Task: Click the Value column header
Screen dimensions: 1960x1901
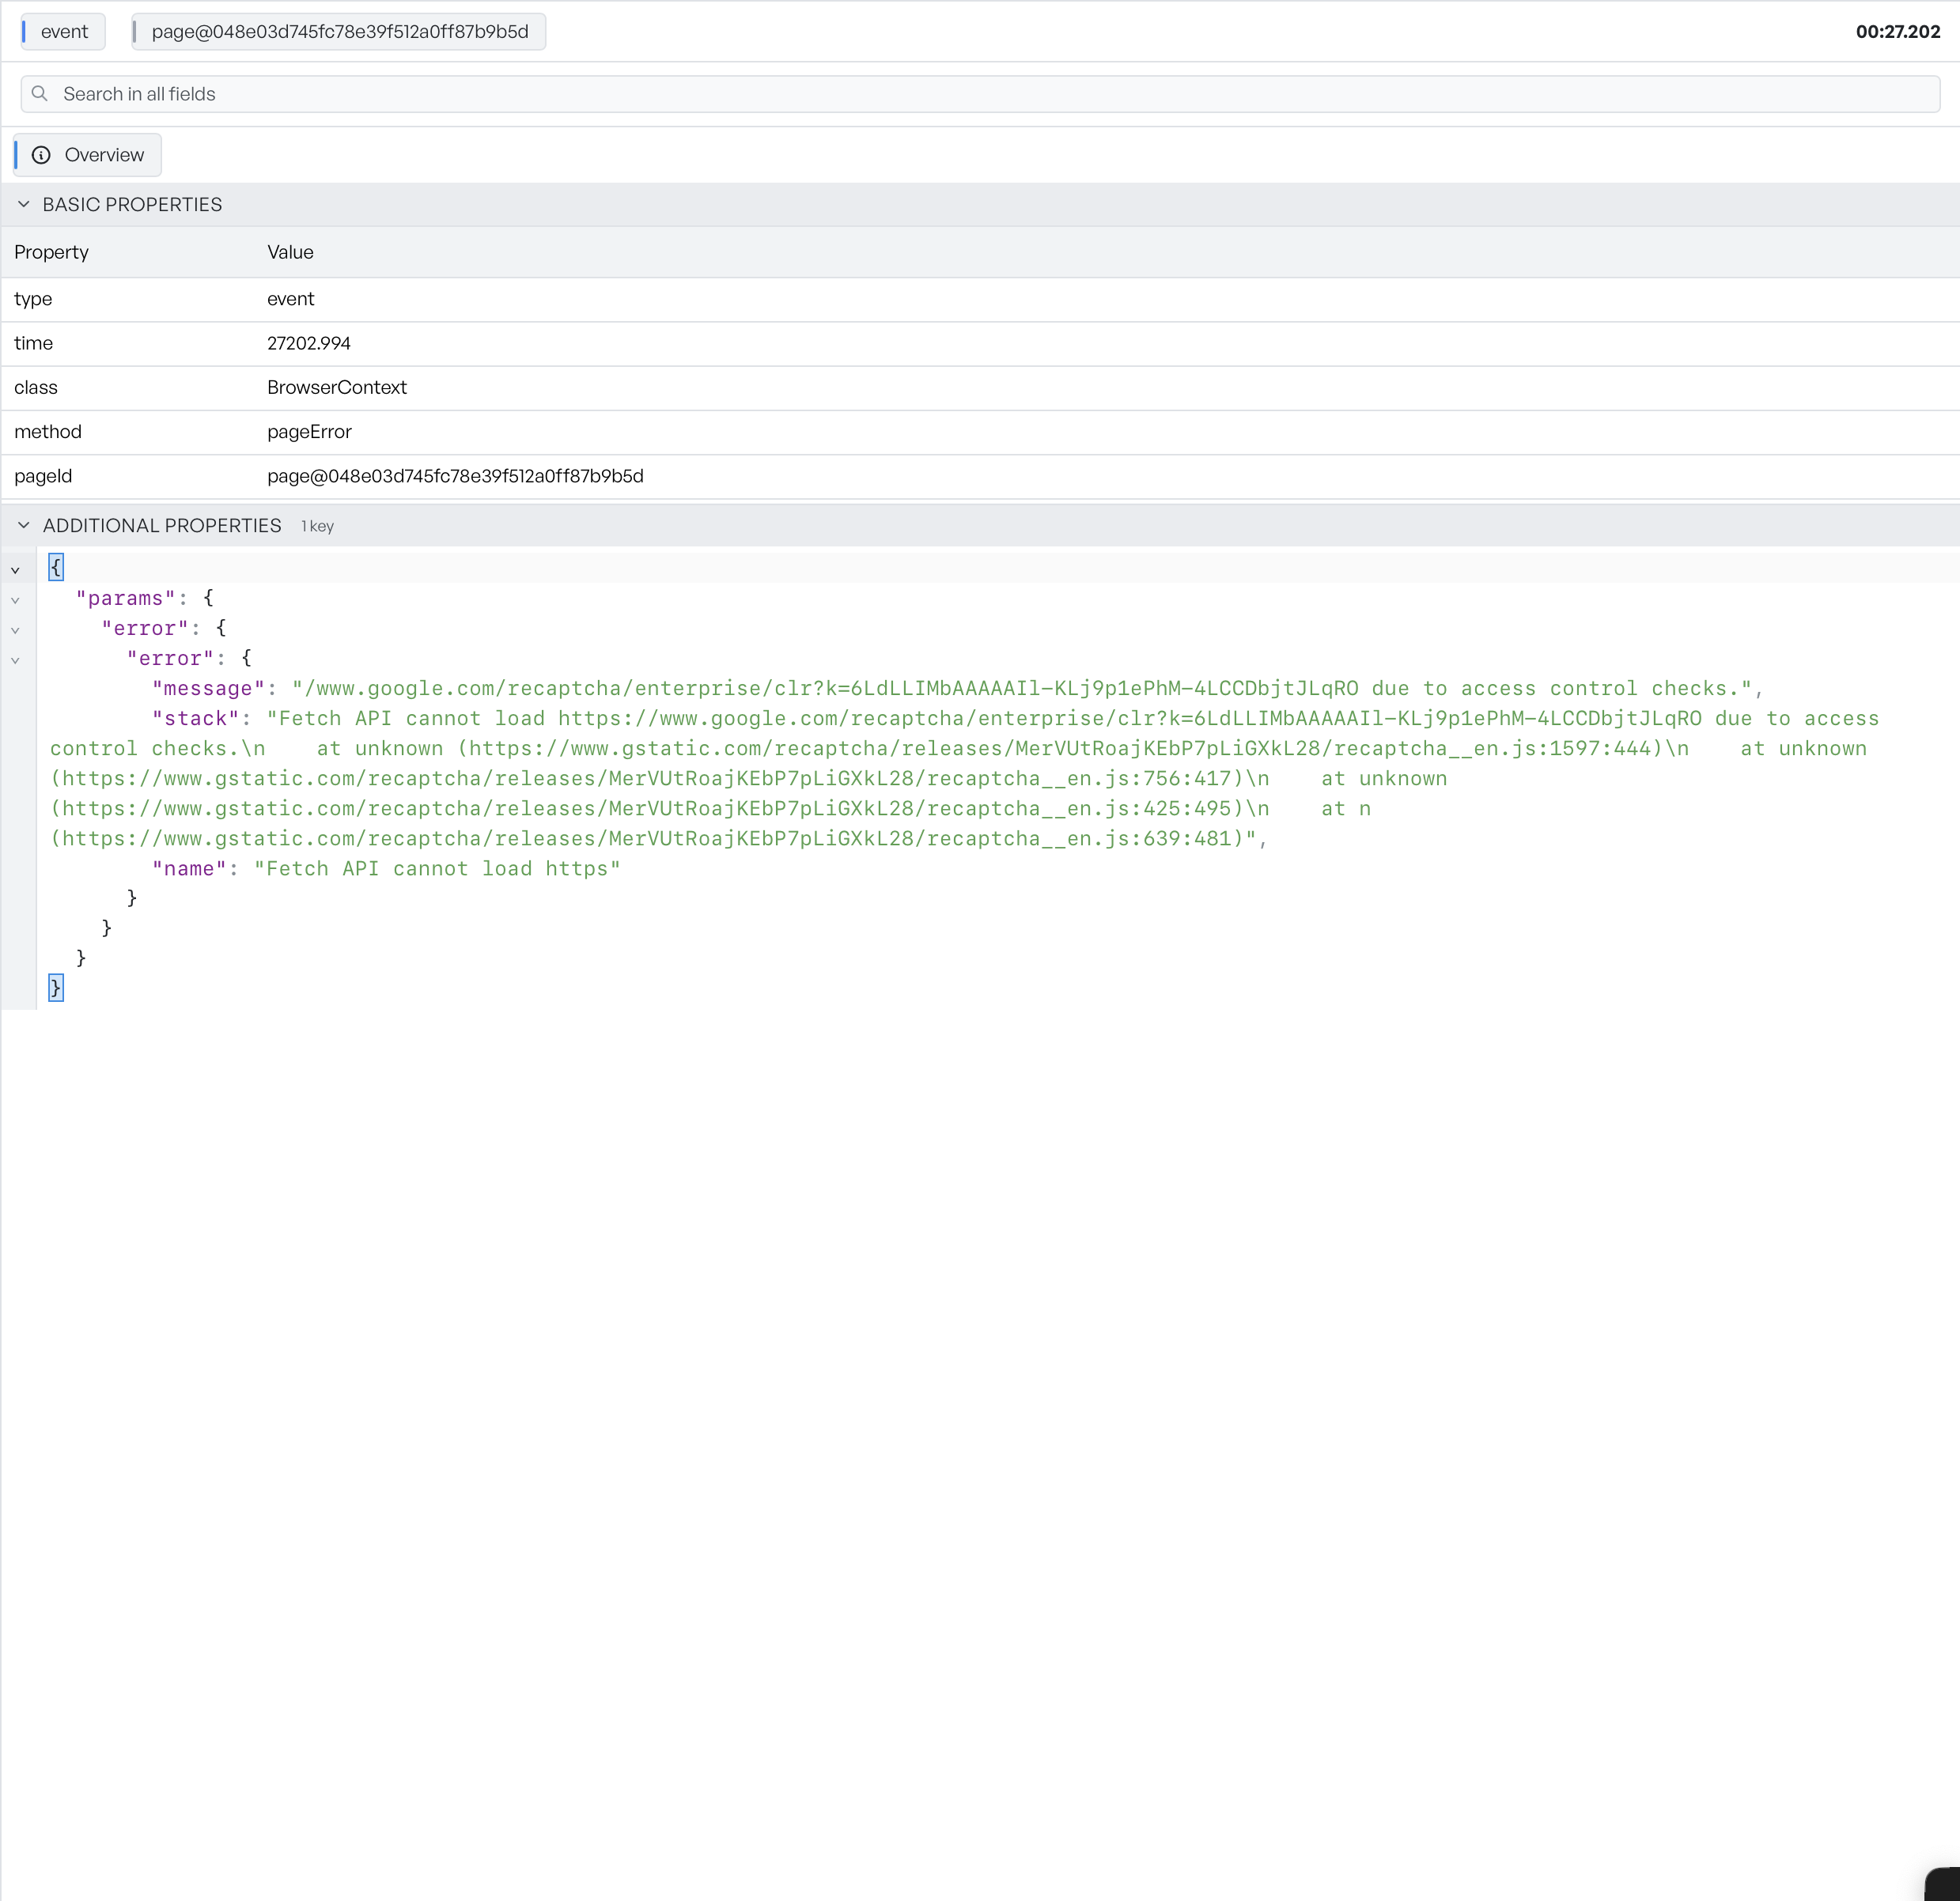Action: [290, 252]
